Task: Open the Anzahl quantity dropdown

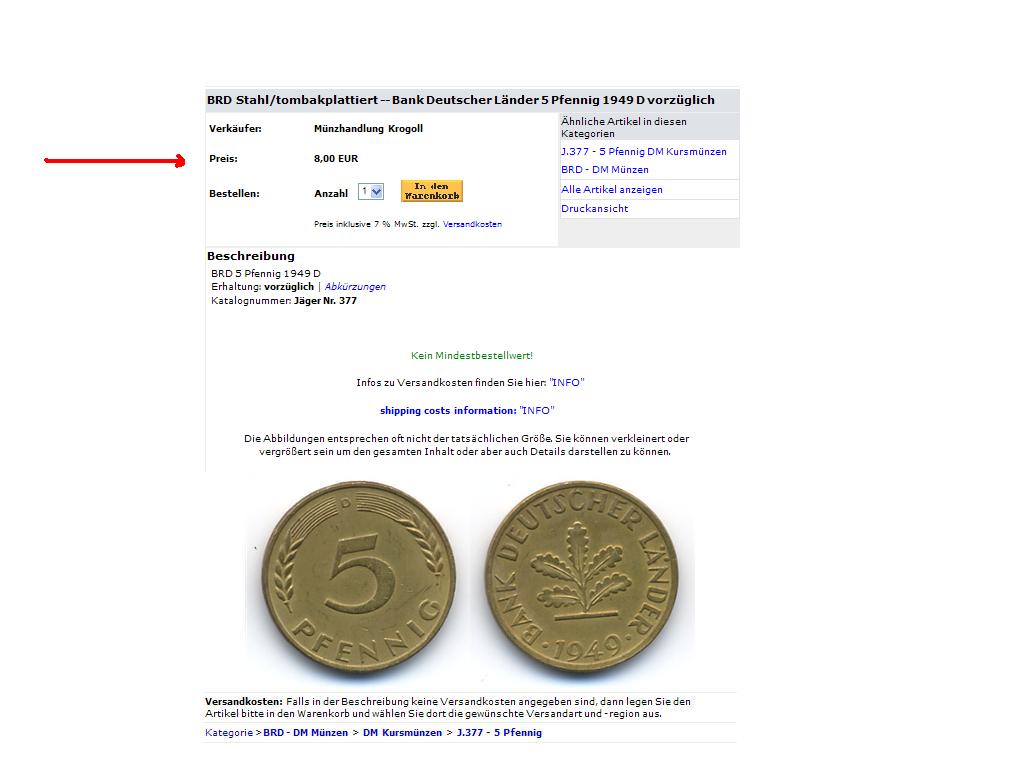Action: [x=370, y=192]
